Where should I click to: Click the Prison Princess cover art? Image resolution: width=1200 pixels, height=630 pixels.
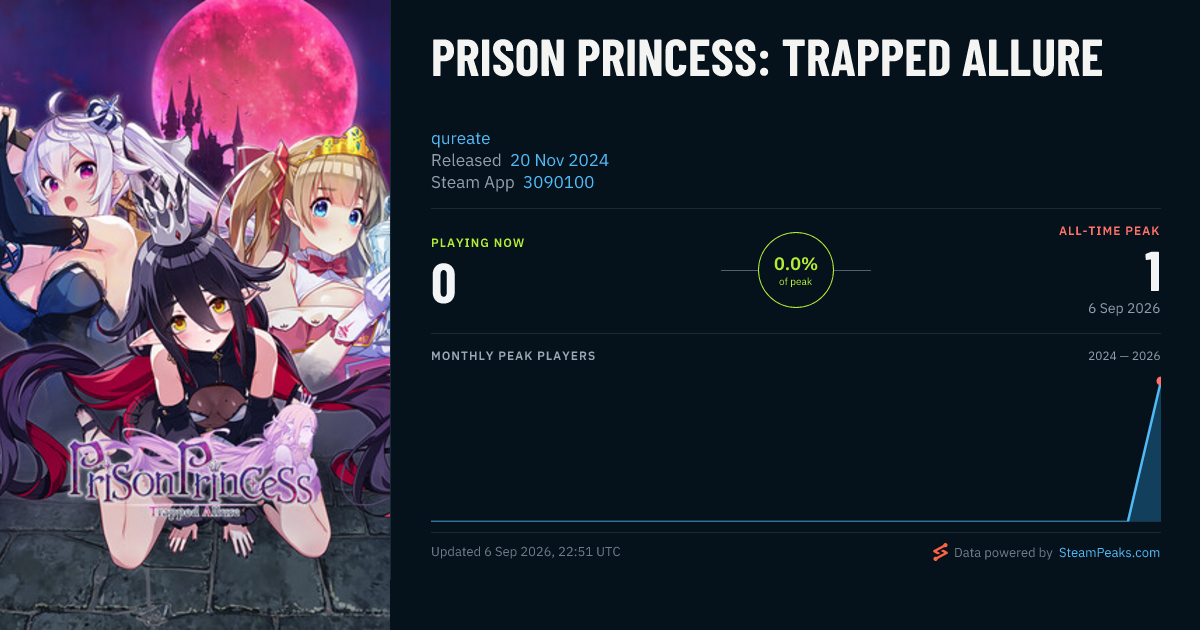pos(195,315)
